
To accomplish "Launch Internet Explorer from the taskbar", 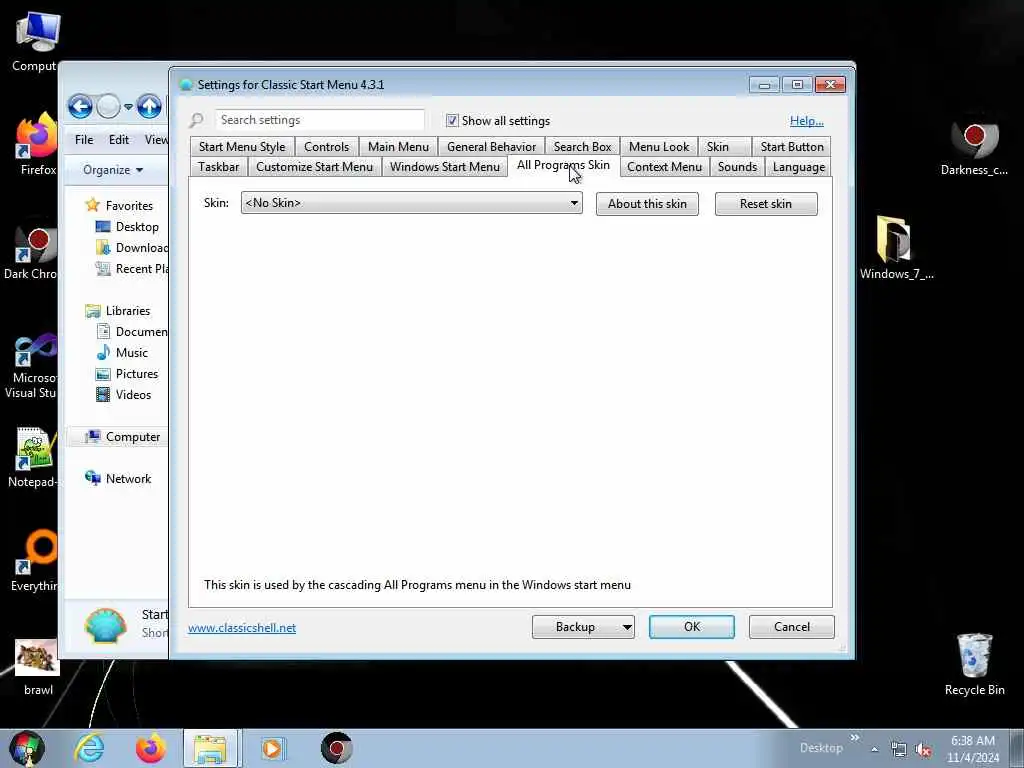I will pos(89,748).
